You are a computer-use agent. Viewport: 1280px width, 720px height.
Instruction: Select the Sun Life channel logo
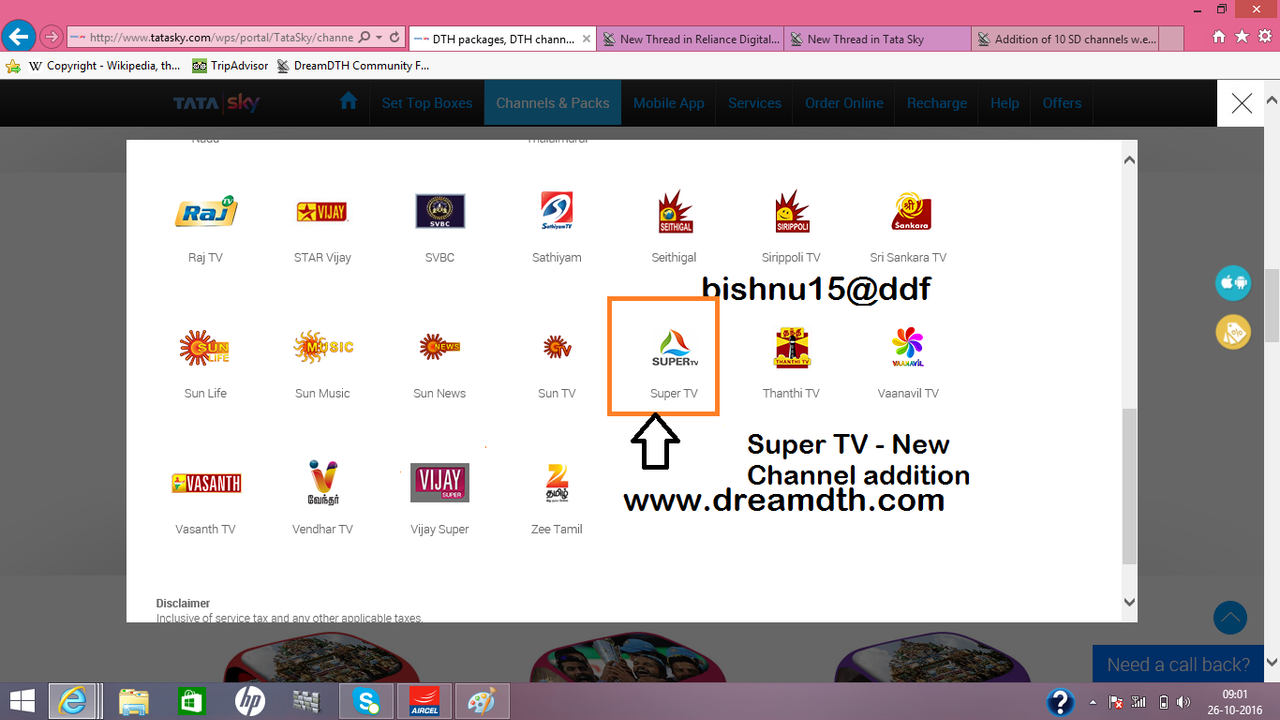click(x=205, y=348)
